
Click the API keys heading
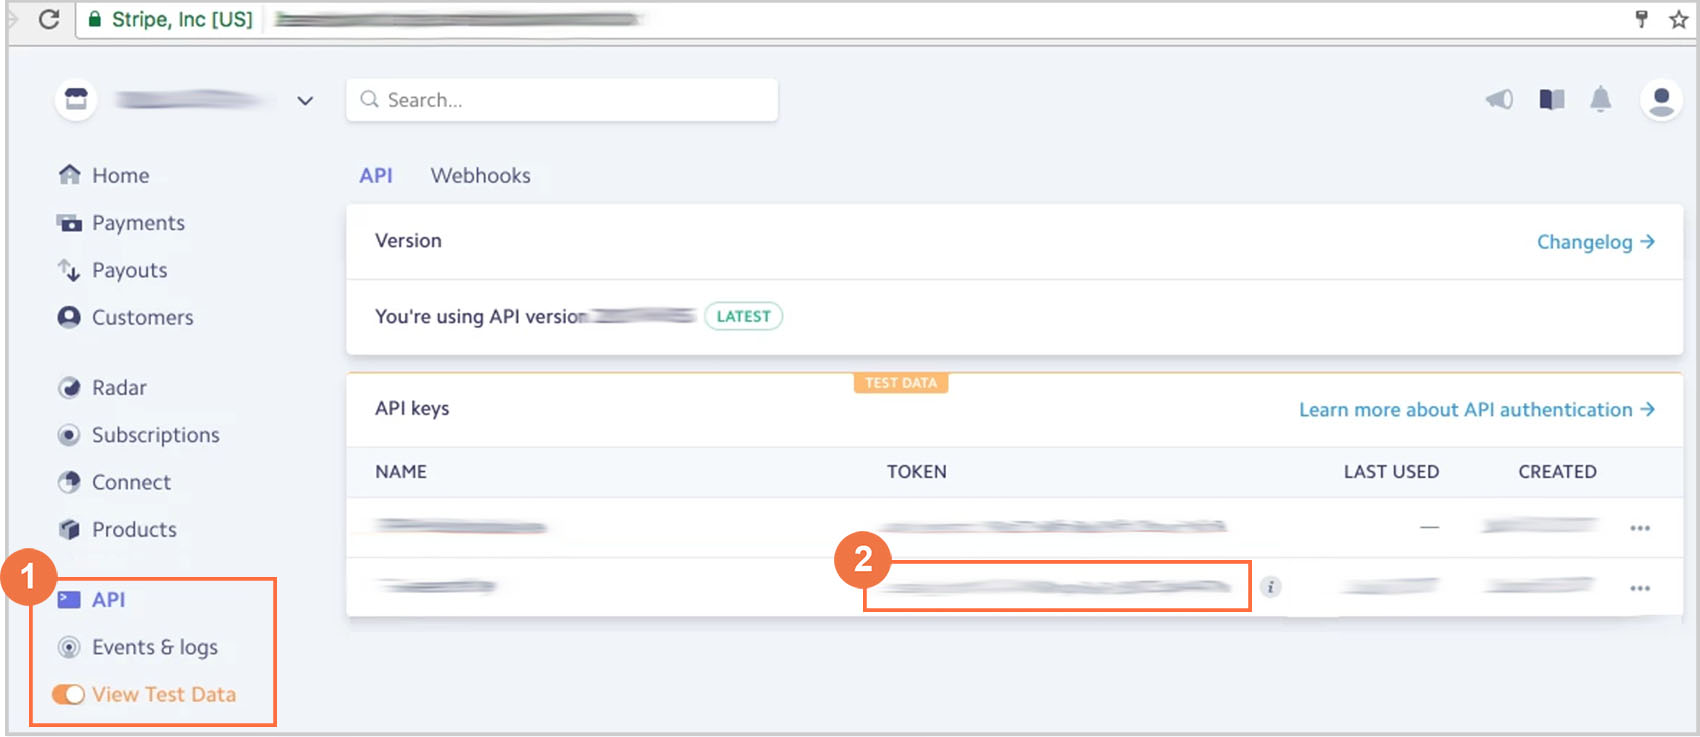pos(412,408)
